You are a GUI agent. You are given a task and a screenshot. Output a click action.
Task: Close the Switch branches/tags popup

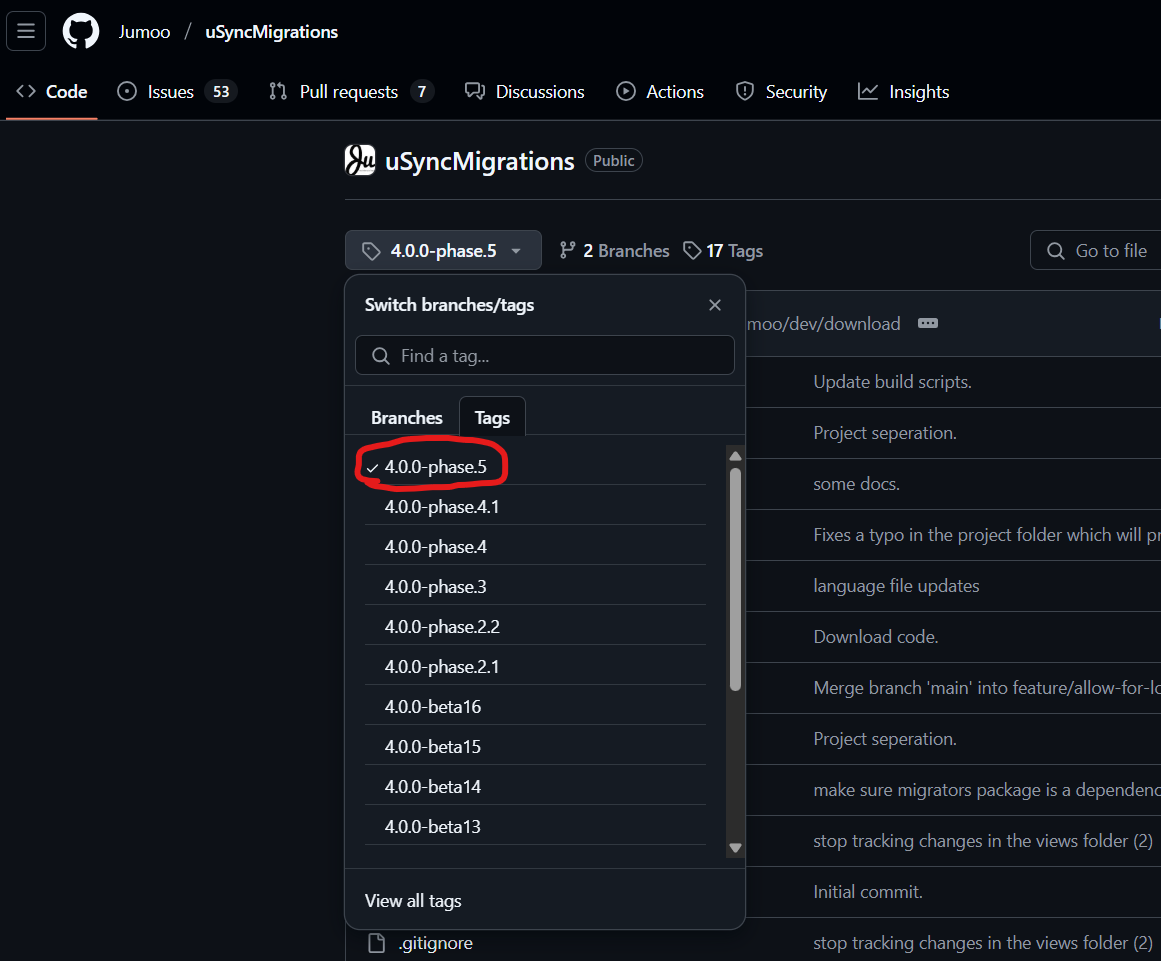(715, 305)
